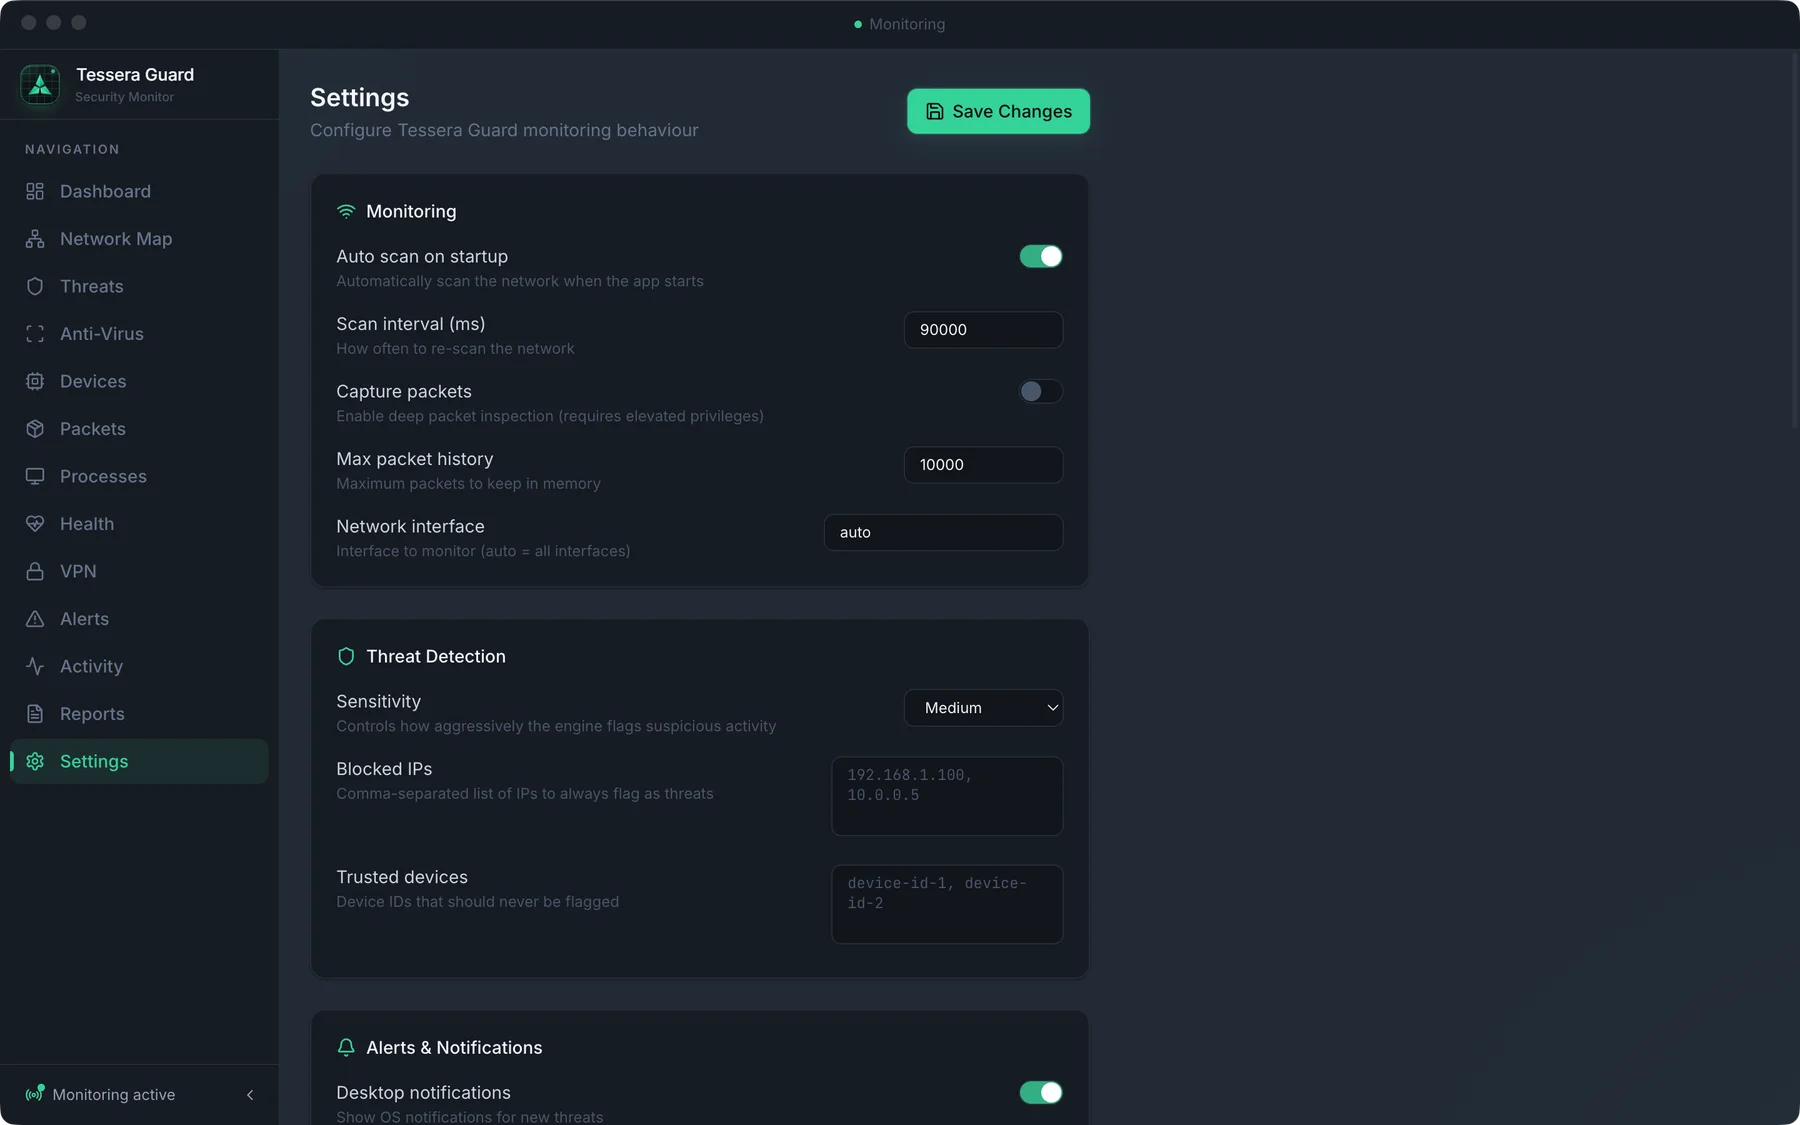The width and height of the screenshot is (1800, 1125).
Task: Open the Sensitivity Medium dropdown
Action: click(983, 708)
